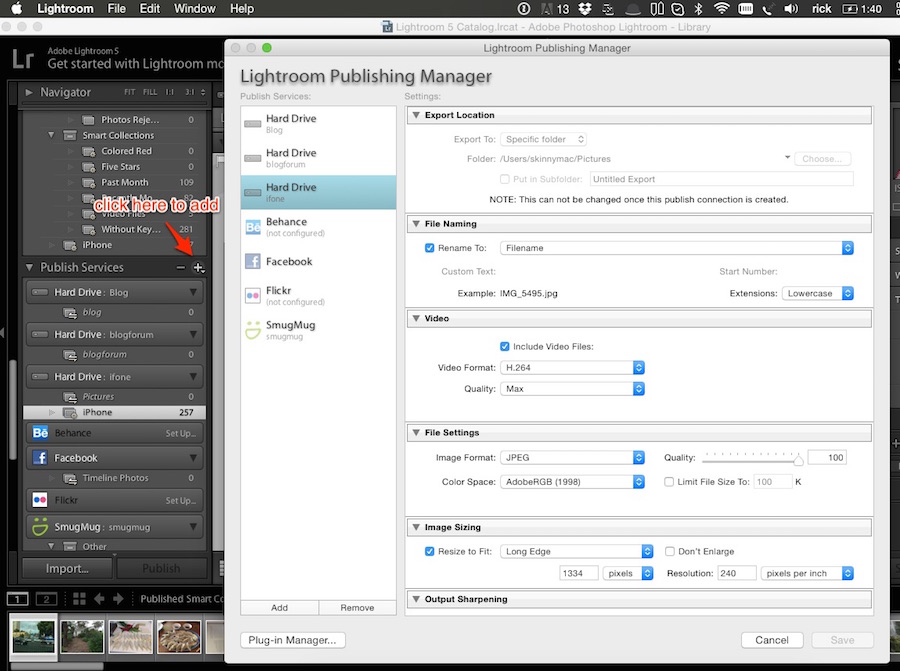Collapse the Publish Services panel
The height and width of the screenshot is (671, 900).
(29, 267)
